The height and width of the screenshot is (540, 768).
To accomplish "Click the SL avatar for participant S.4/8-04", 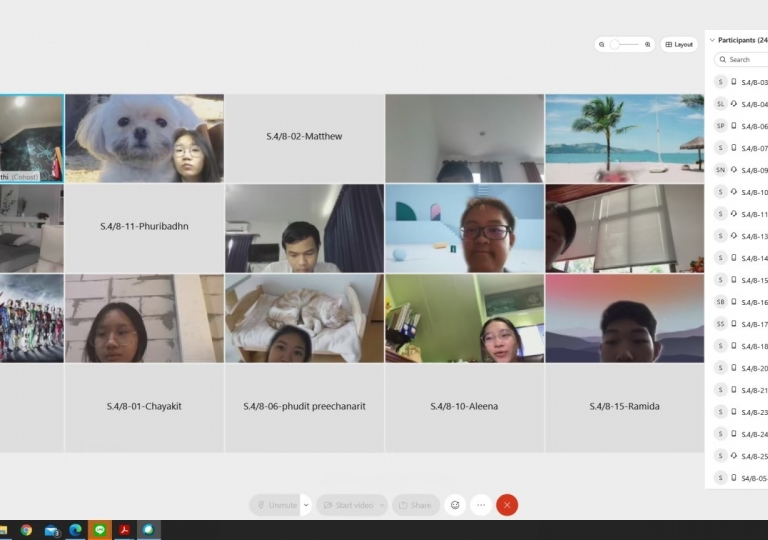I will 720,104.
